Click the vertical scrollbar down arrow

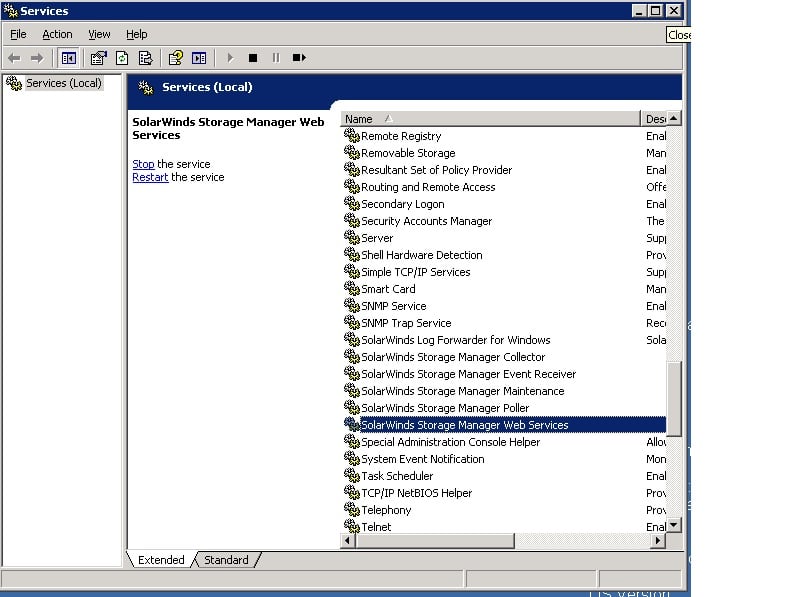[x=674, y=525]
